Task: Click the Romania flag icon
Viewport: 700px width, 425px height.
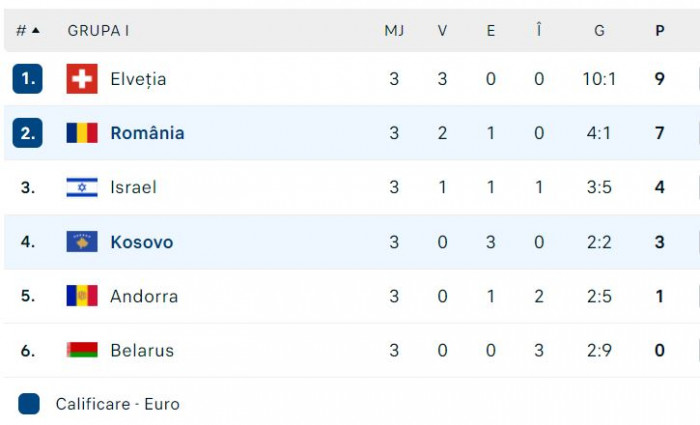Action: tap(82, 133)
